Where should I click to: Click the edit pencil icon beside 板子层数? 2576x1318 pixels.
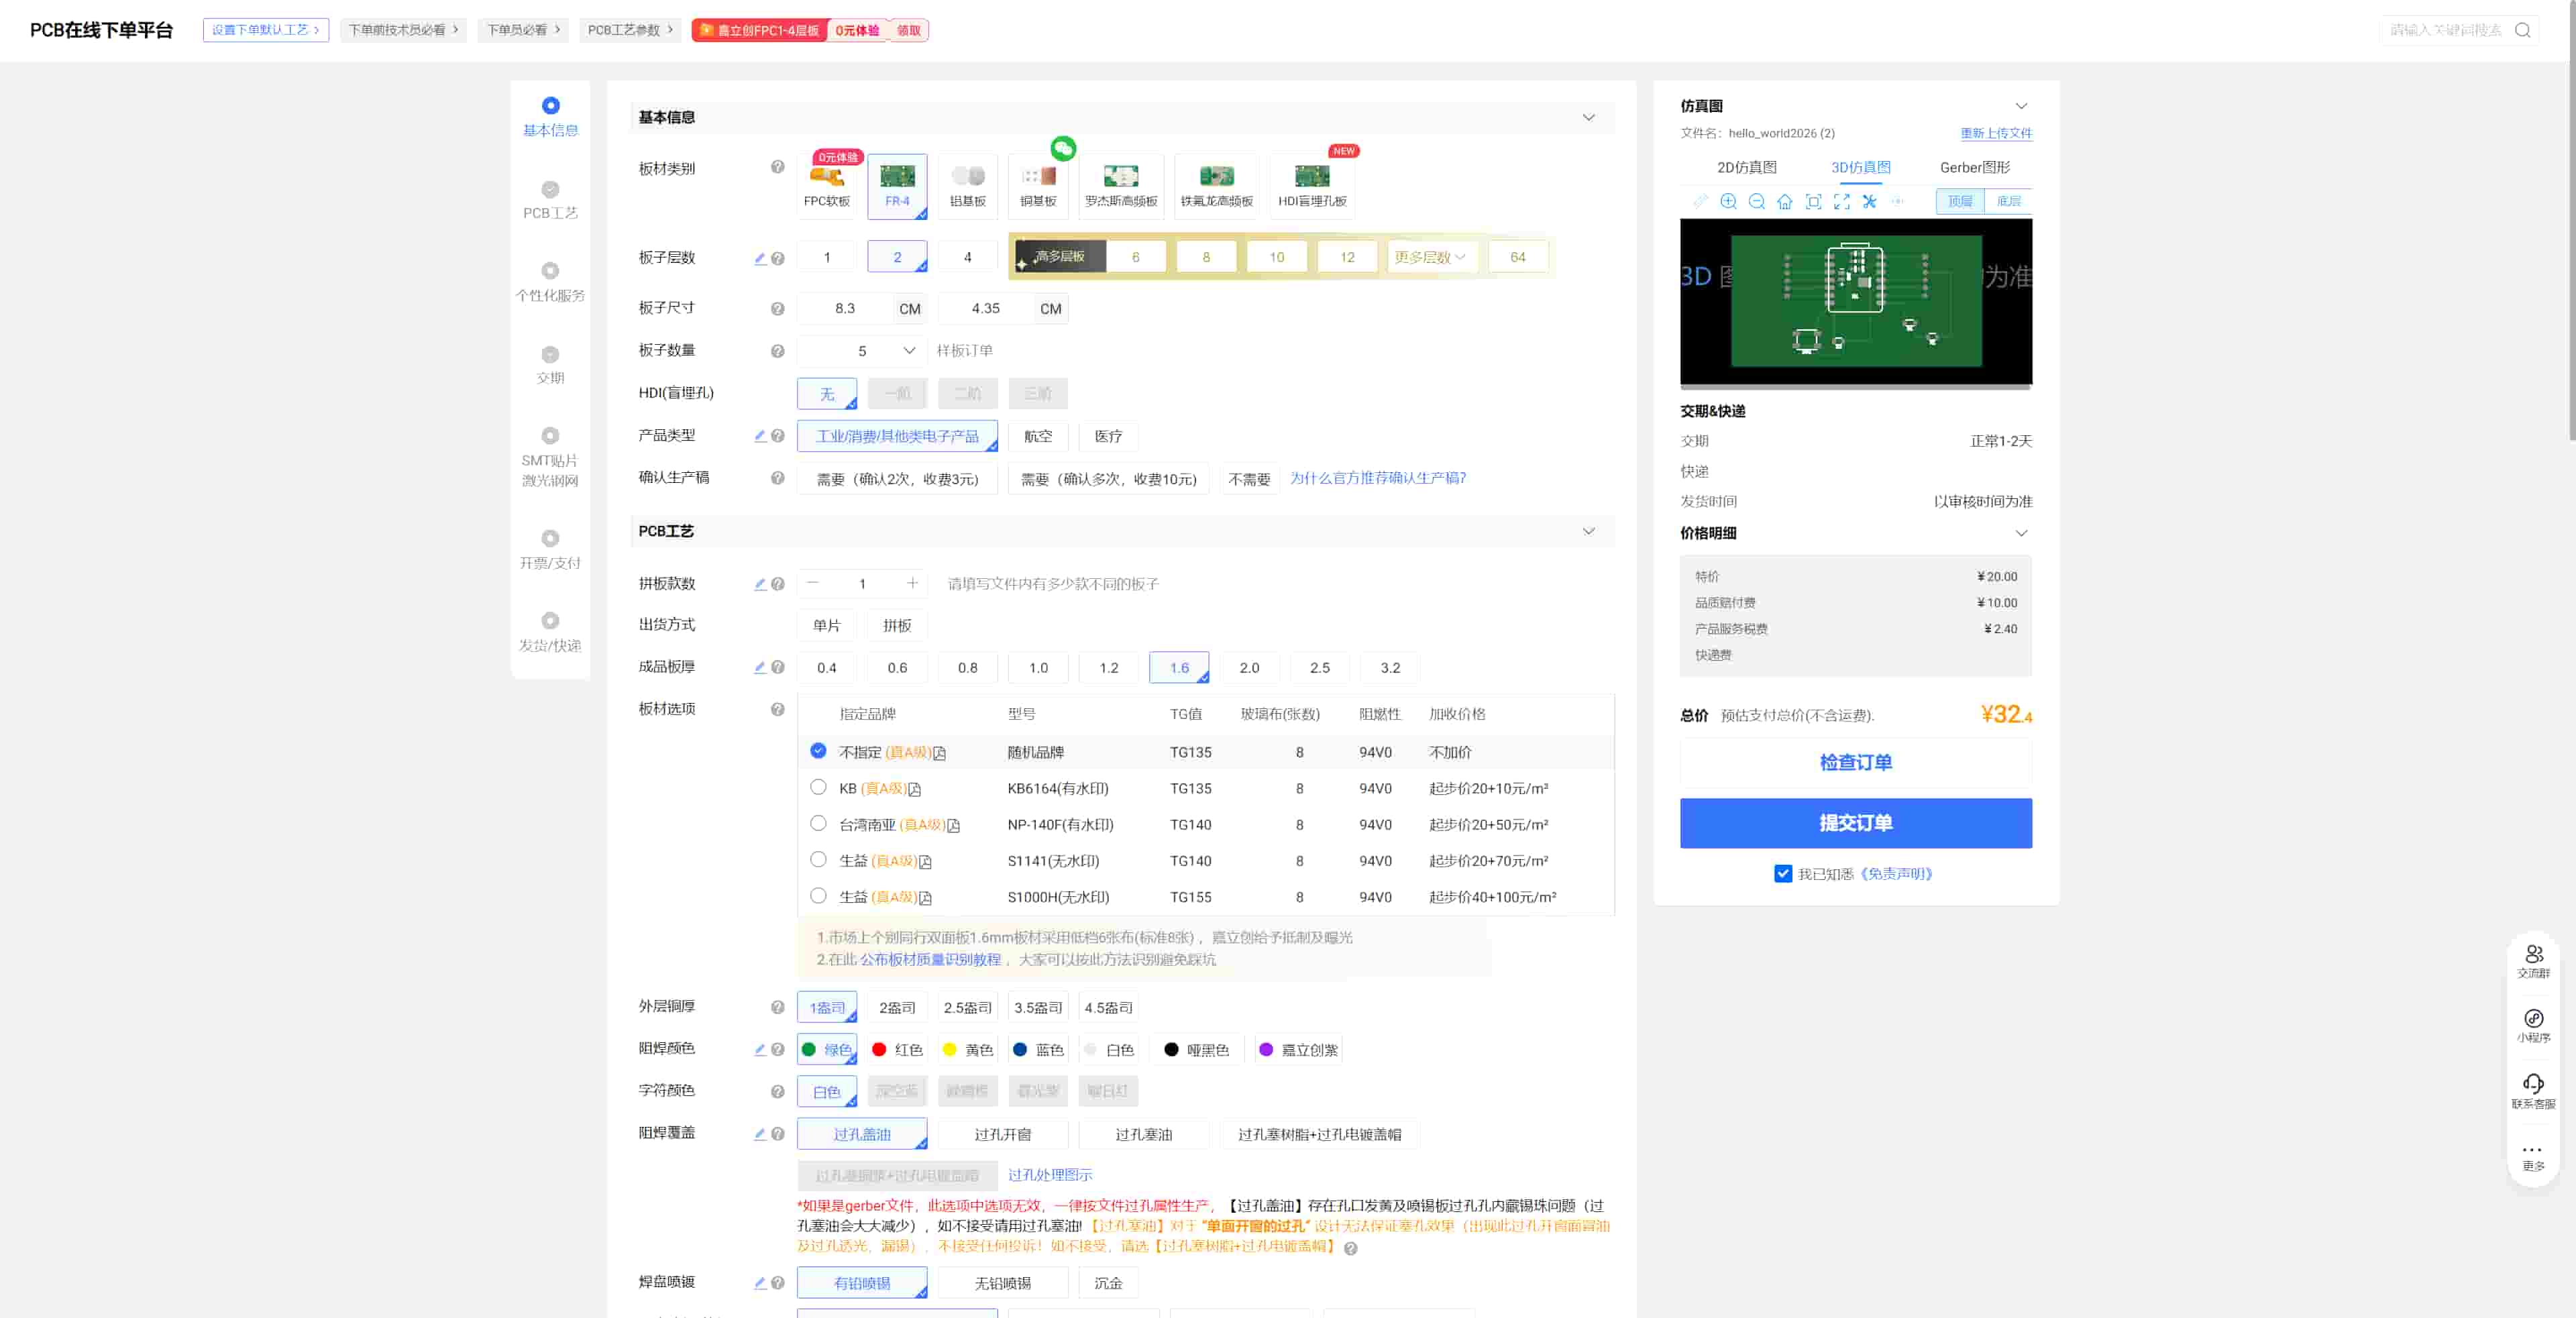[x=760, y=258]
